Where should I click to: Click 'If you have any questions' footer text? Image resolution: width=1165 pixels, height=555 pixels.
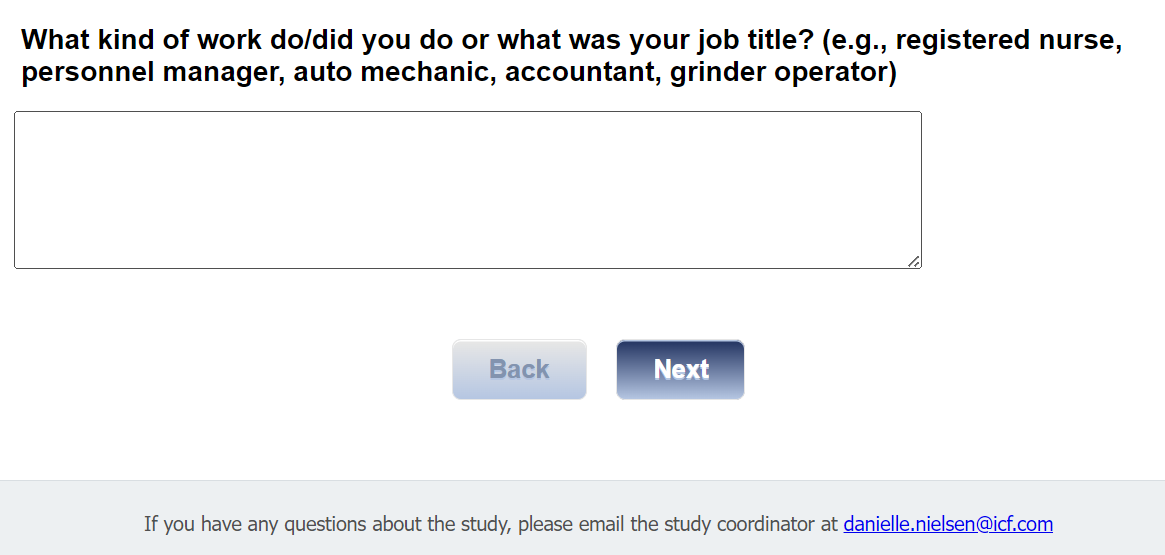click(x=240, y=524)
